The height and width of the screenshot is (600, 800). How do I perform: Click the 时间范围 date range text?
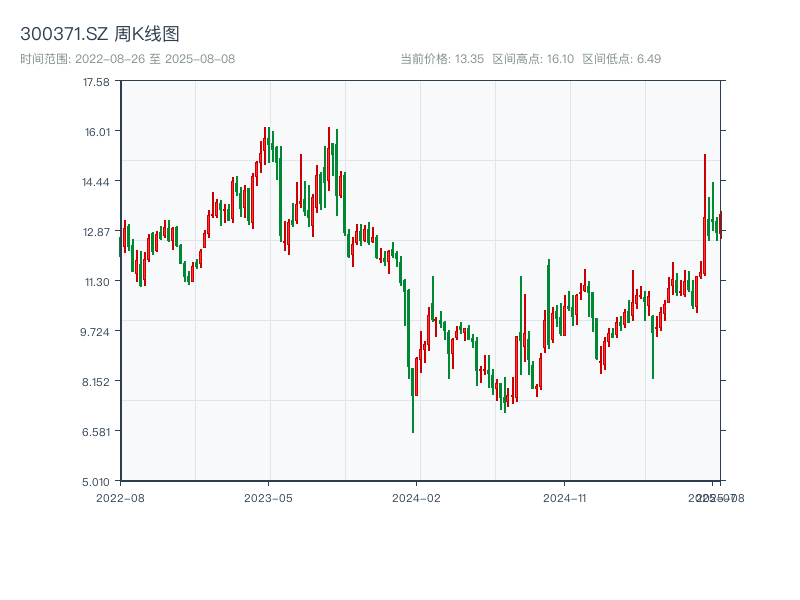pyautogui.click(x=127, y=59)
